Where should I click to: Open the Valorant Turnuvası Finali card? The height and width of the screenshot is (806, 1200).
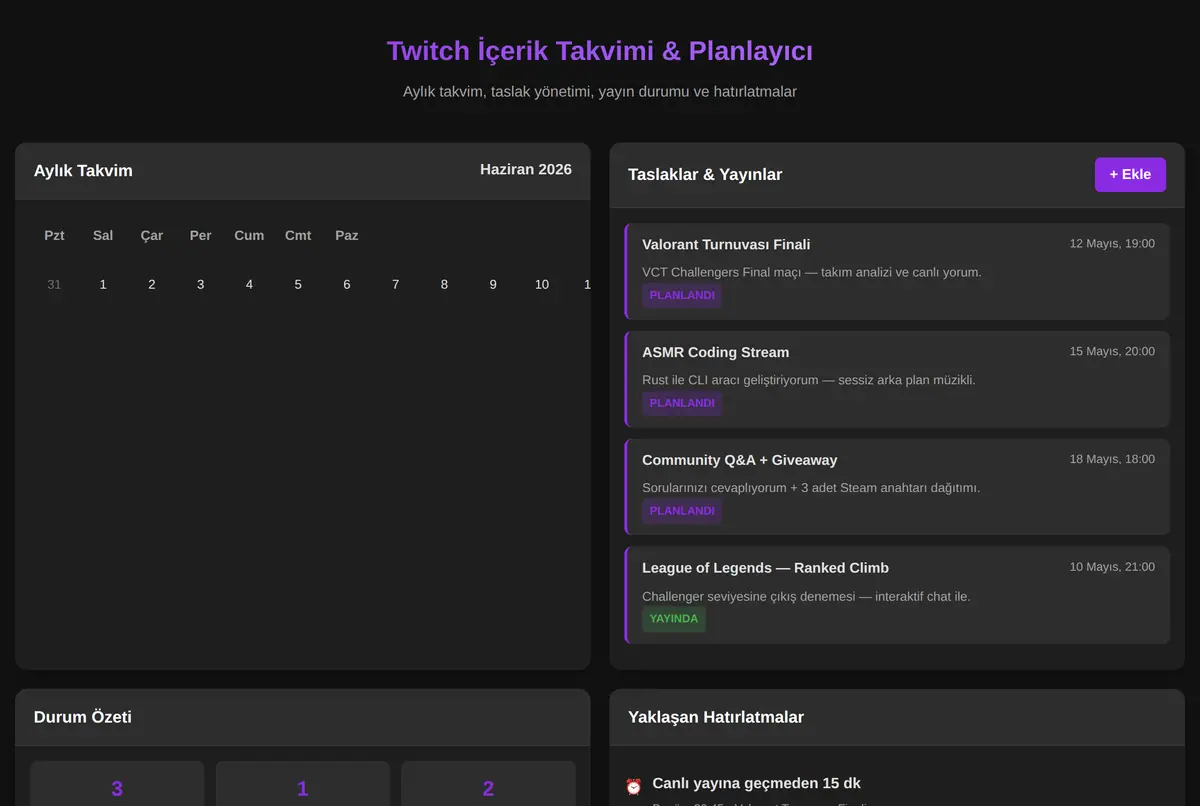[897, 271]
